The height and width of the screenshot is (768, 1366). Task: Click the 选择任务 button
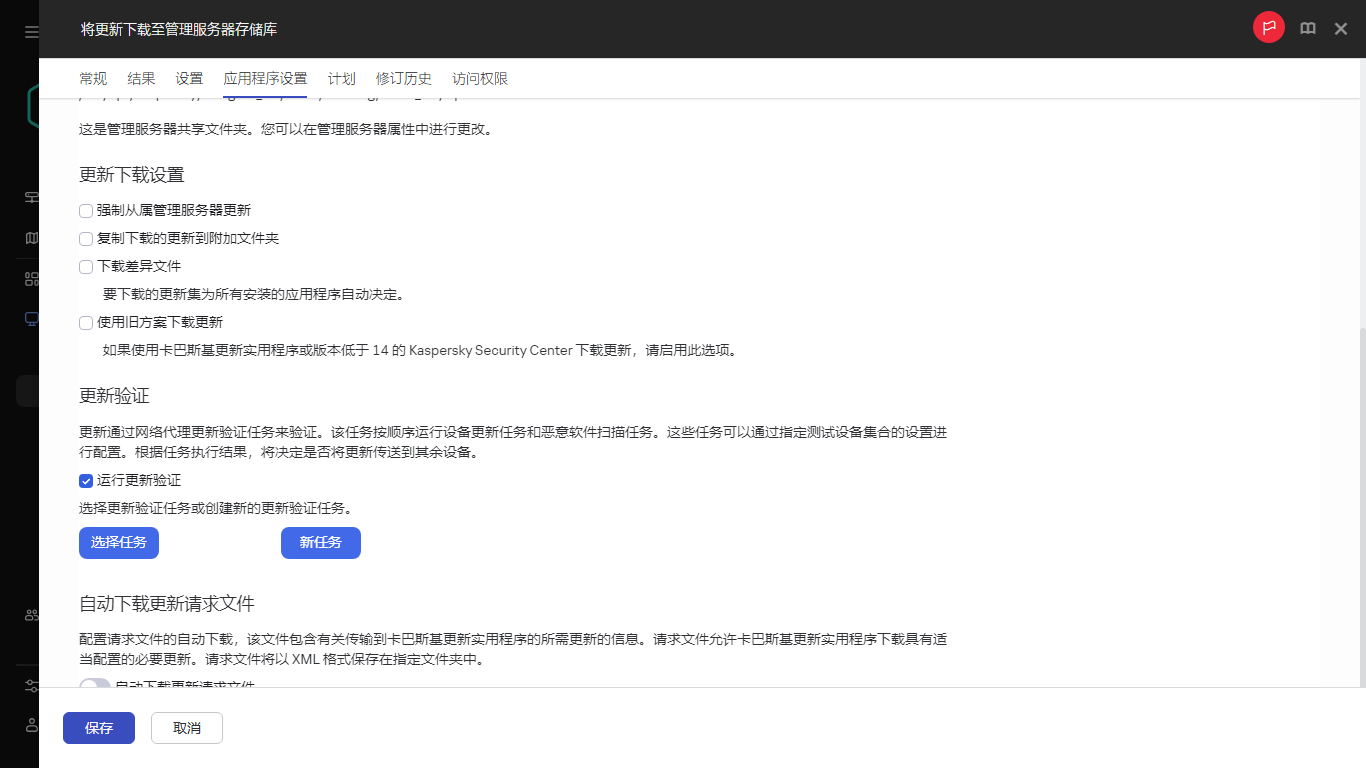(118, 543)
